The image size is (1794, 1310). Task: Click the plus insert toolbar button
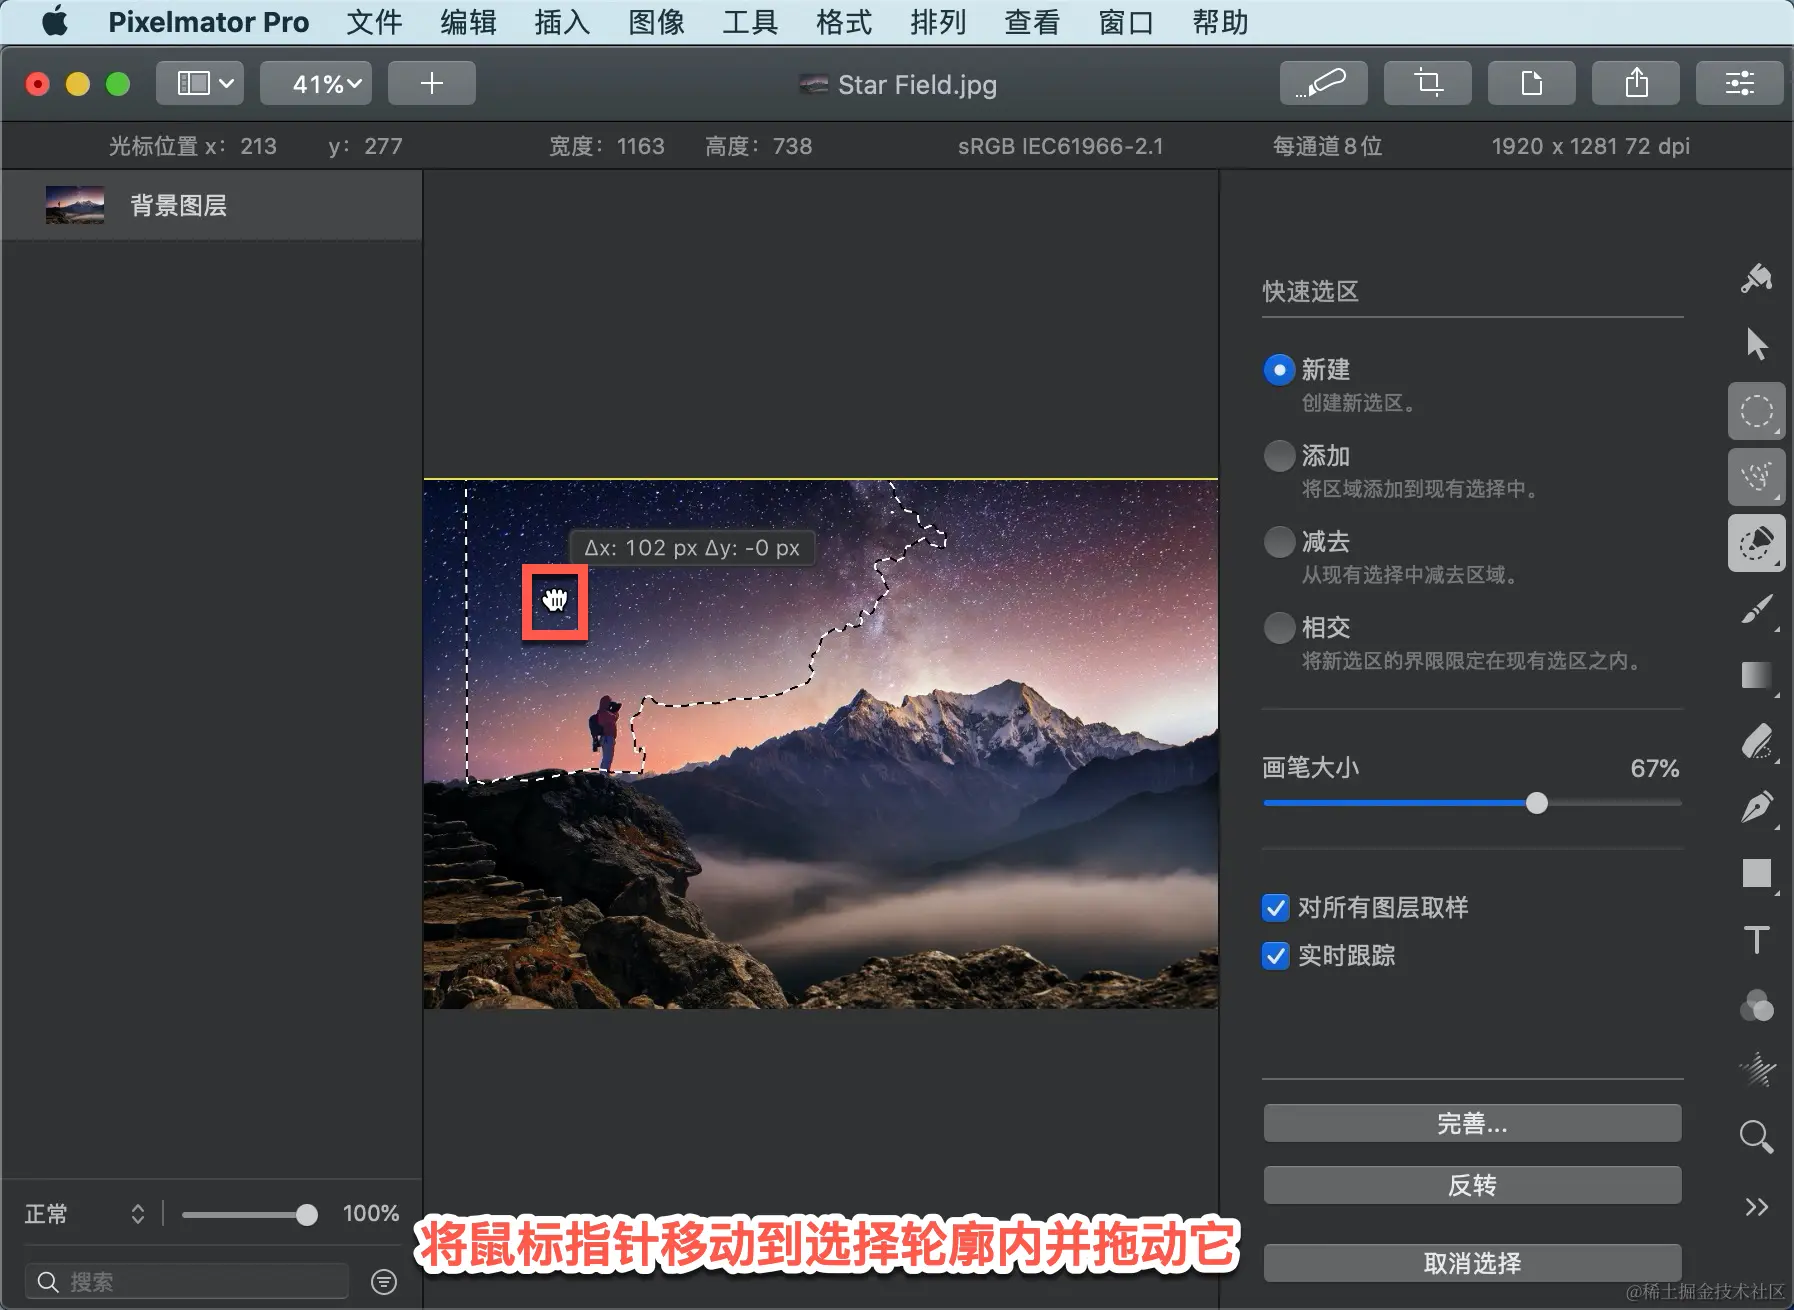(432, 83)
